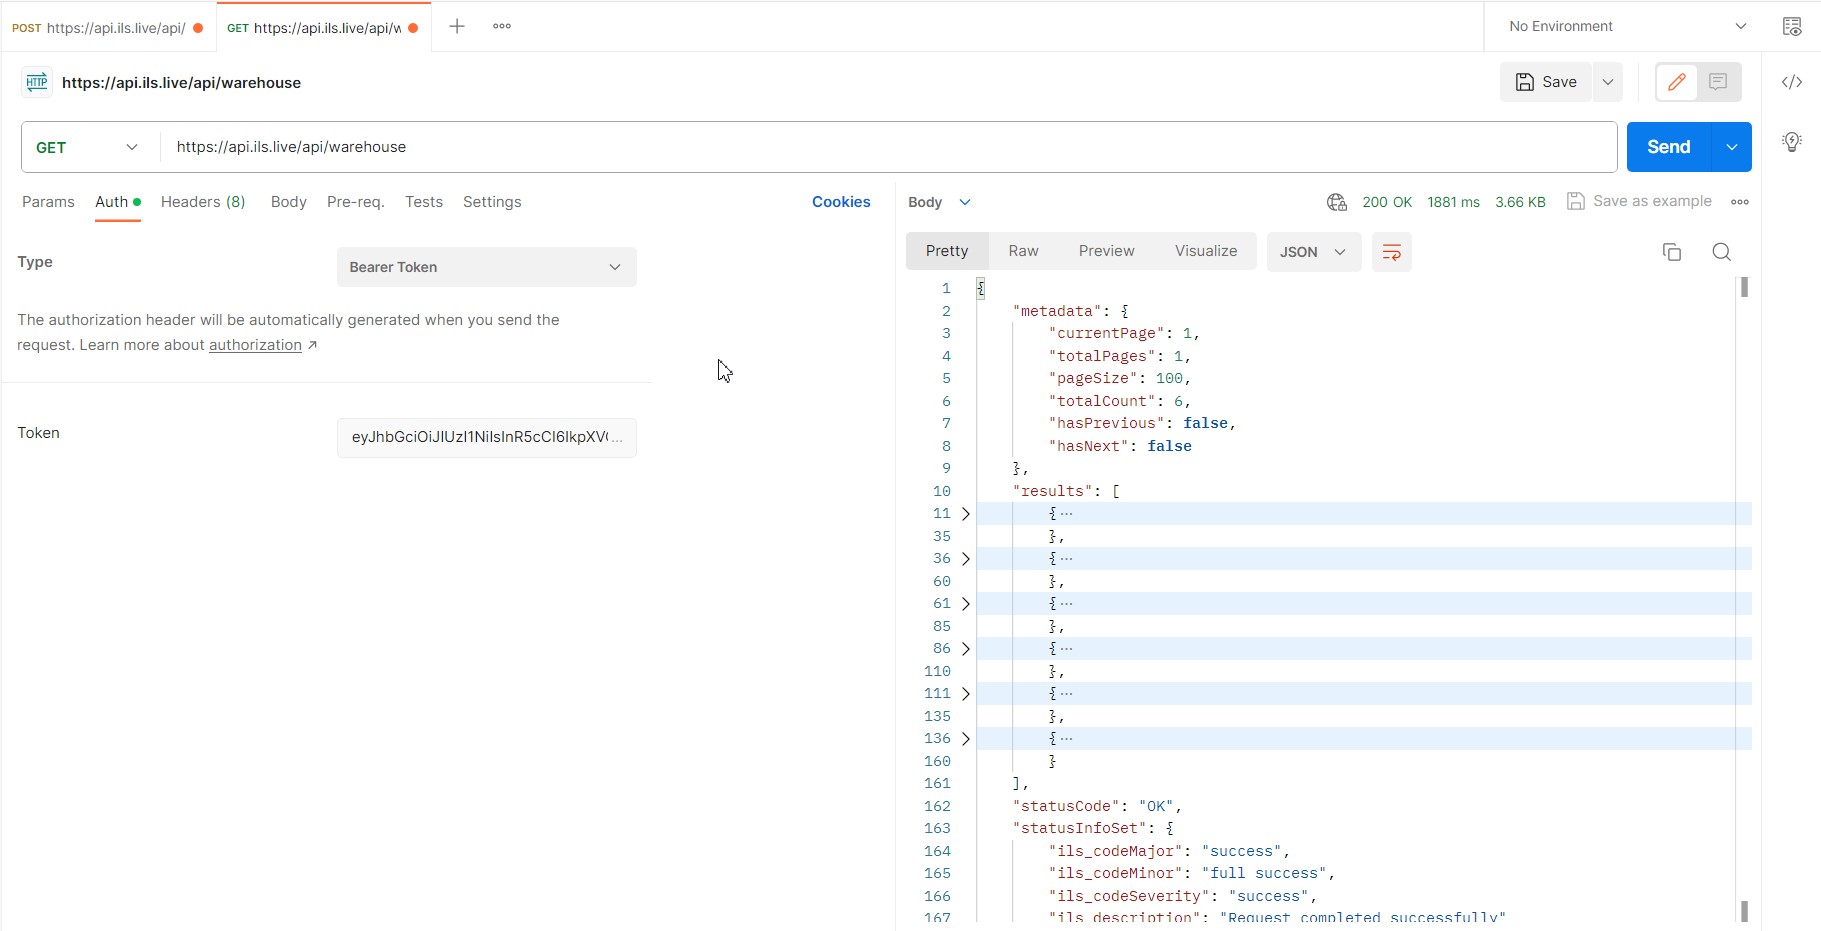Screen dimensions: 1821x931
Task: Open the environment quick look icon
Action: [1793, 26]
